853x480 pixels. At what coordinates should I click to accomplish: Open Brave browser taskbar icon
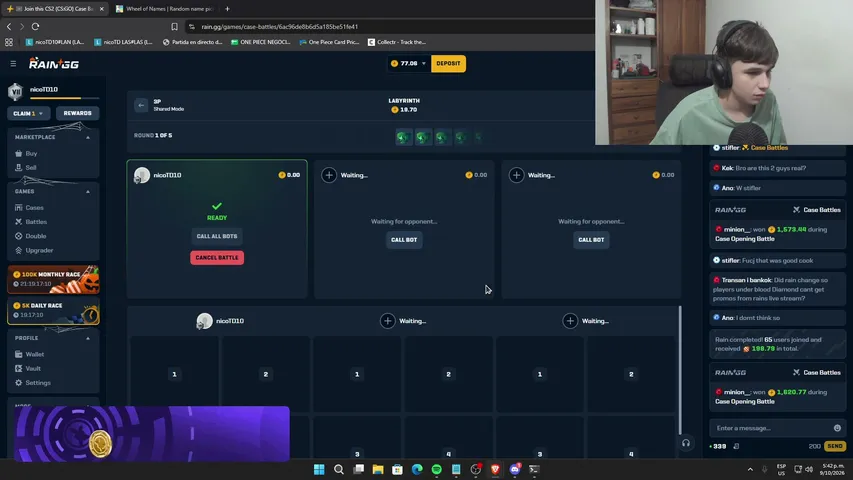[x=495, y=469]
